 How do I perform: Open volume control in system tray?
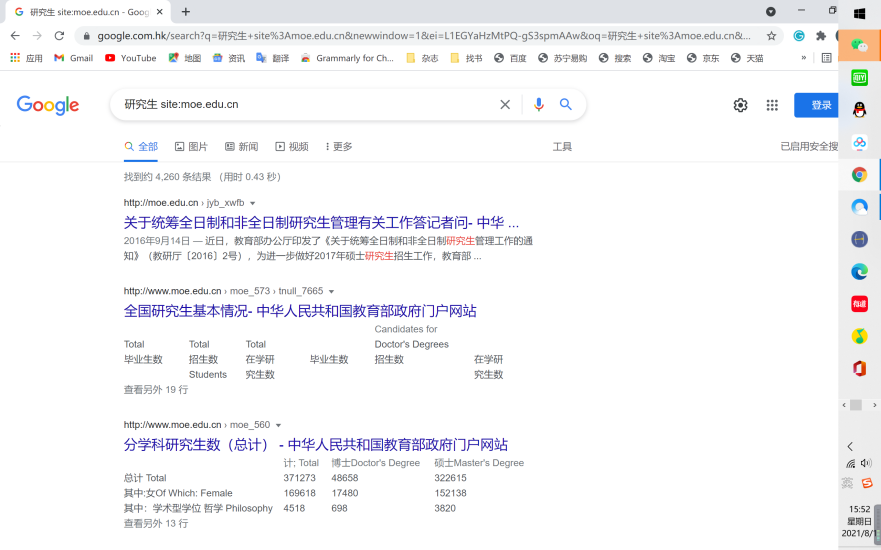(866, 463)
